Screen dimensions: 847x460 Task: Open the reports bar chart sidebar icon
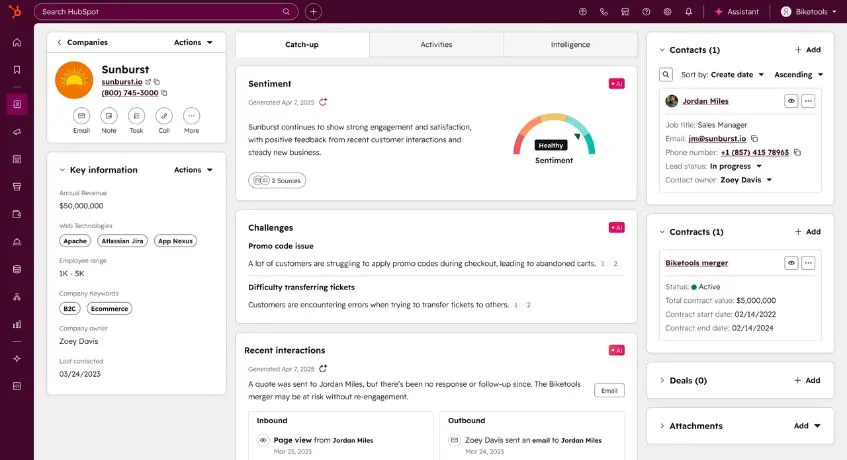click(17, 324)
